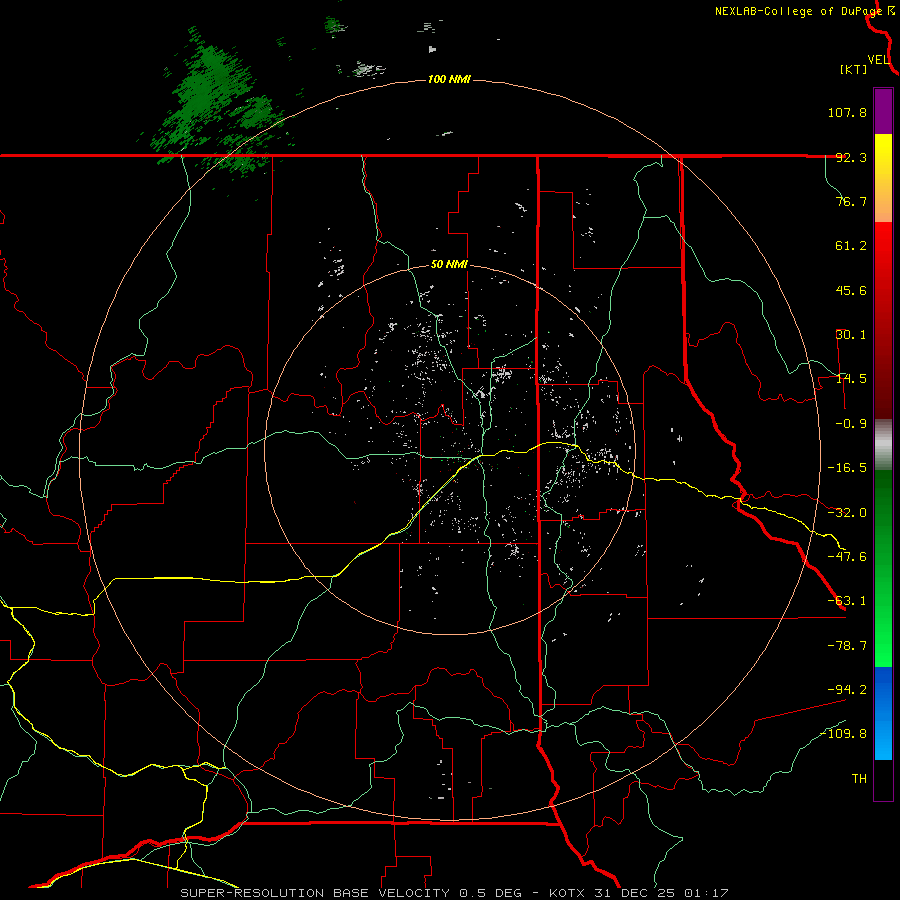The width and height of the screenshot is (900, 900).
Task: Click the green segment of color bar
Action: (x=883, y=568)
